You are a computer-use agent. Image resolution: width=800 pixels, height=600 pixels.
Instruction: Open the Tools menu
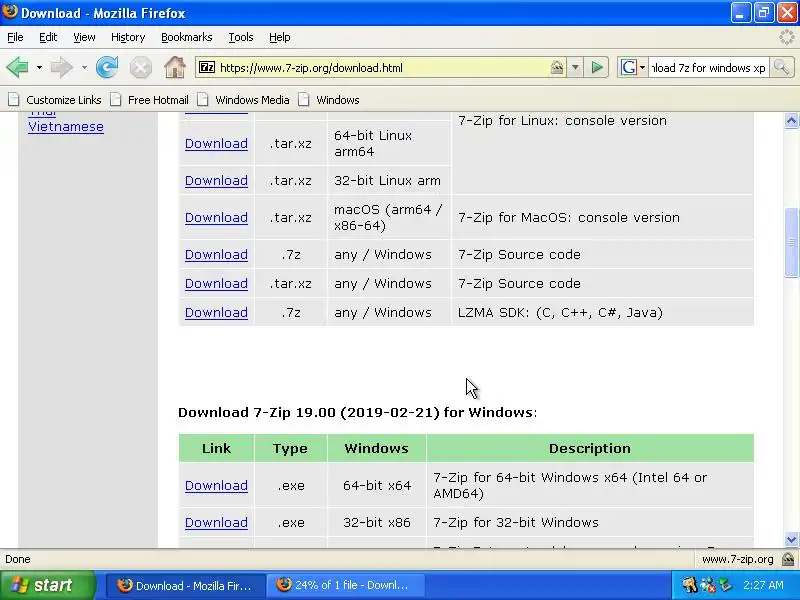click(x=240, y=37)
